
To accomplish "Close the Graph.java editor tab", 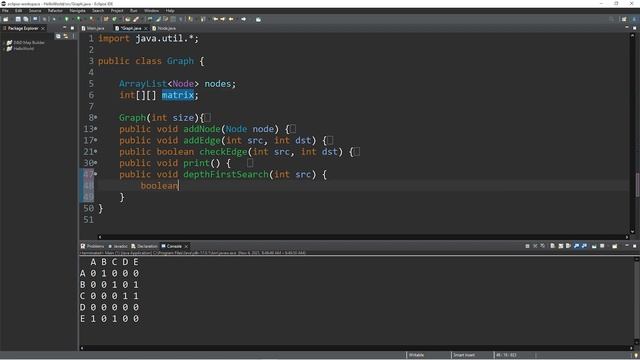I will (146, 28).
